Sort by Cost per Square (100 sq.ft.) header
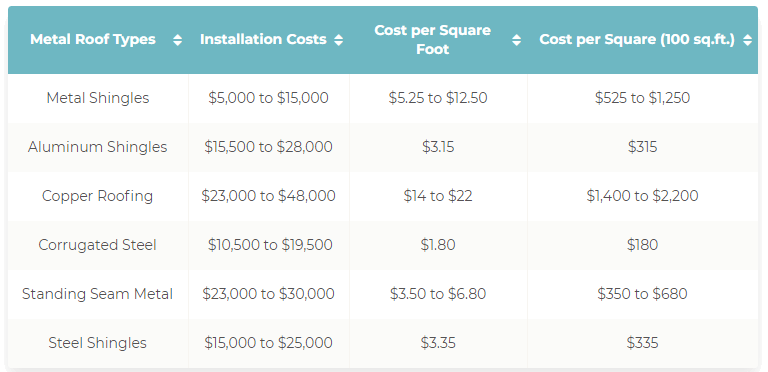The height and width of the screenshot is (372, 768). click(x=637, y=40)
